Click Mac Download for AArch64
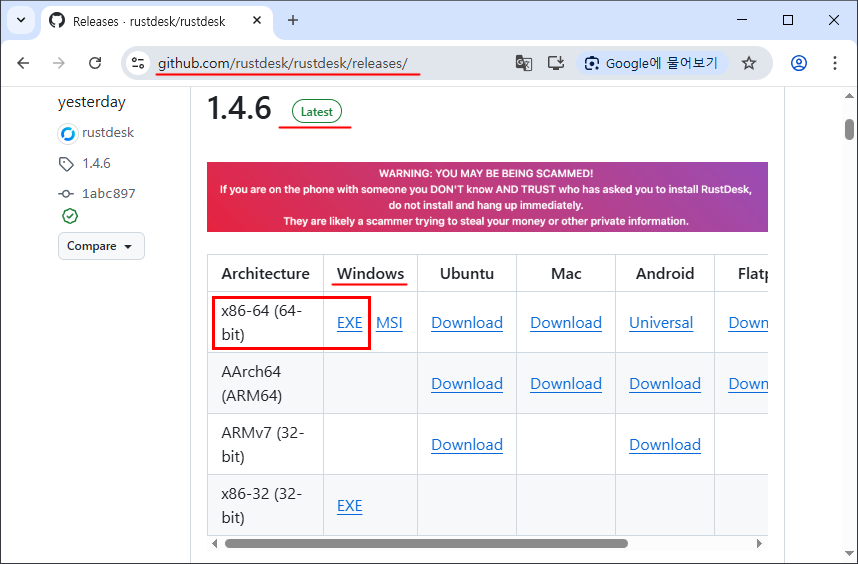Image resolution: width=858 pixels, height=564 pixels. click(566, 384)
